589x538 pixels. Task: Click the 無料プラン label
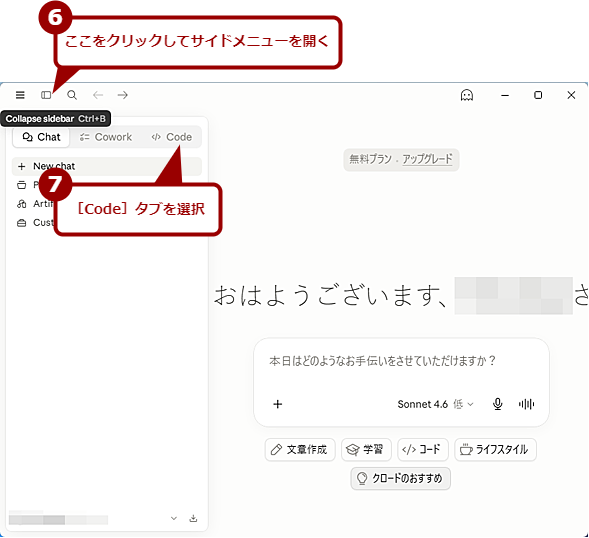tap(370, 159)
